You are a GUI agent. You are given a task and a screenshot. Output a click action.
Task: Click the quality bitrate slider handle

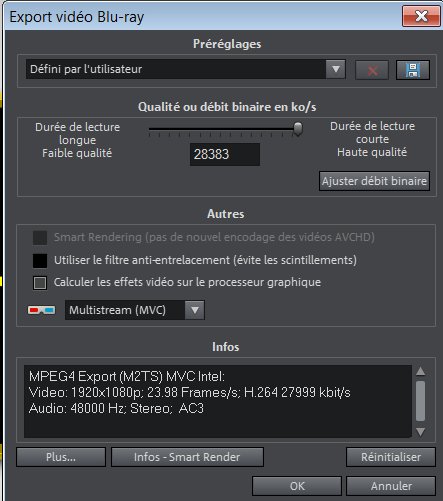(298, 129)
